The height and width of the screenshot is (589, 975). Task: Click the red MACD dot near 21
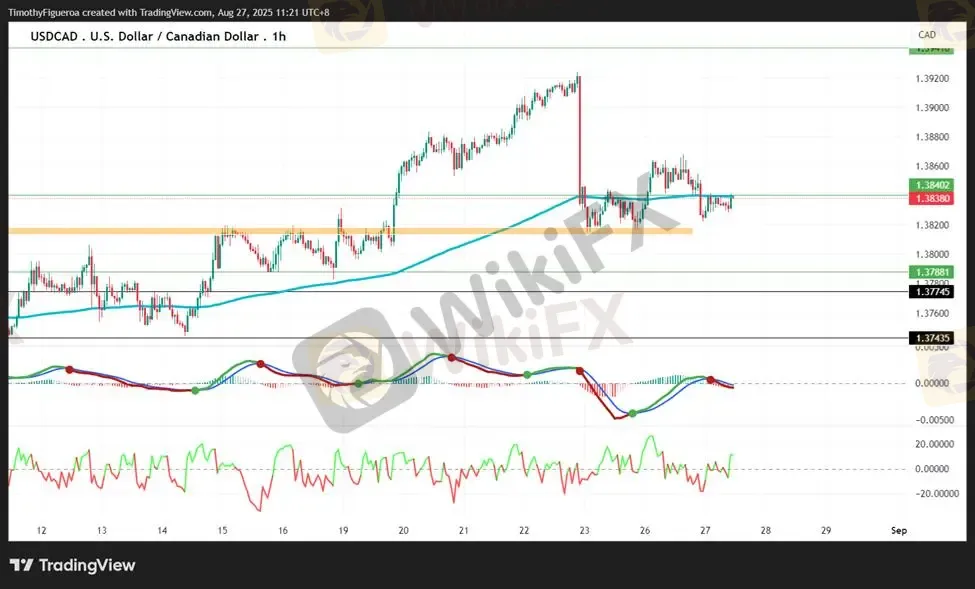[452, 358]
